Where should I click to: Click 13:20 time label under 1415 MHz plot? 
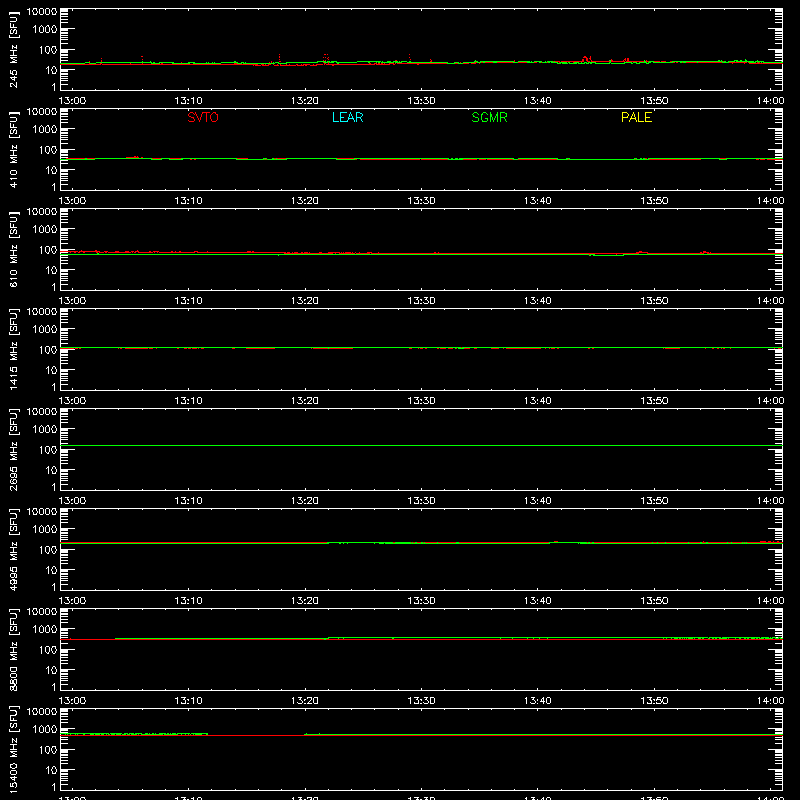[305, 401]
